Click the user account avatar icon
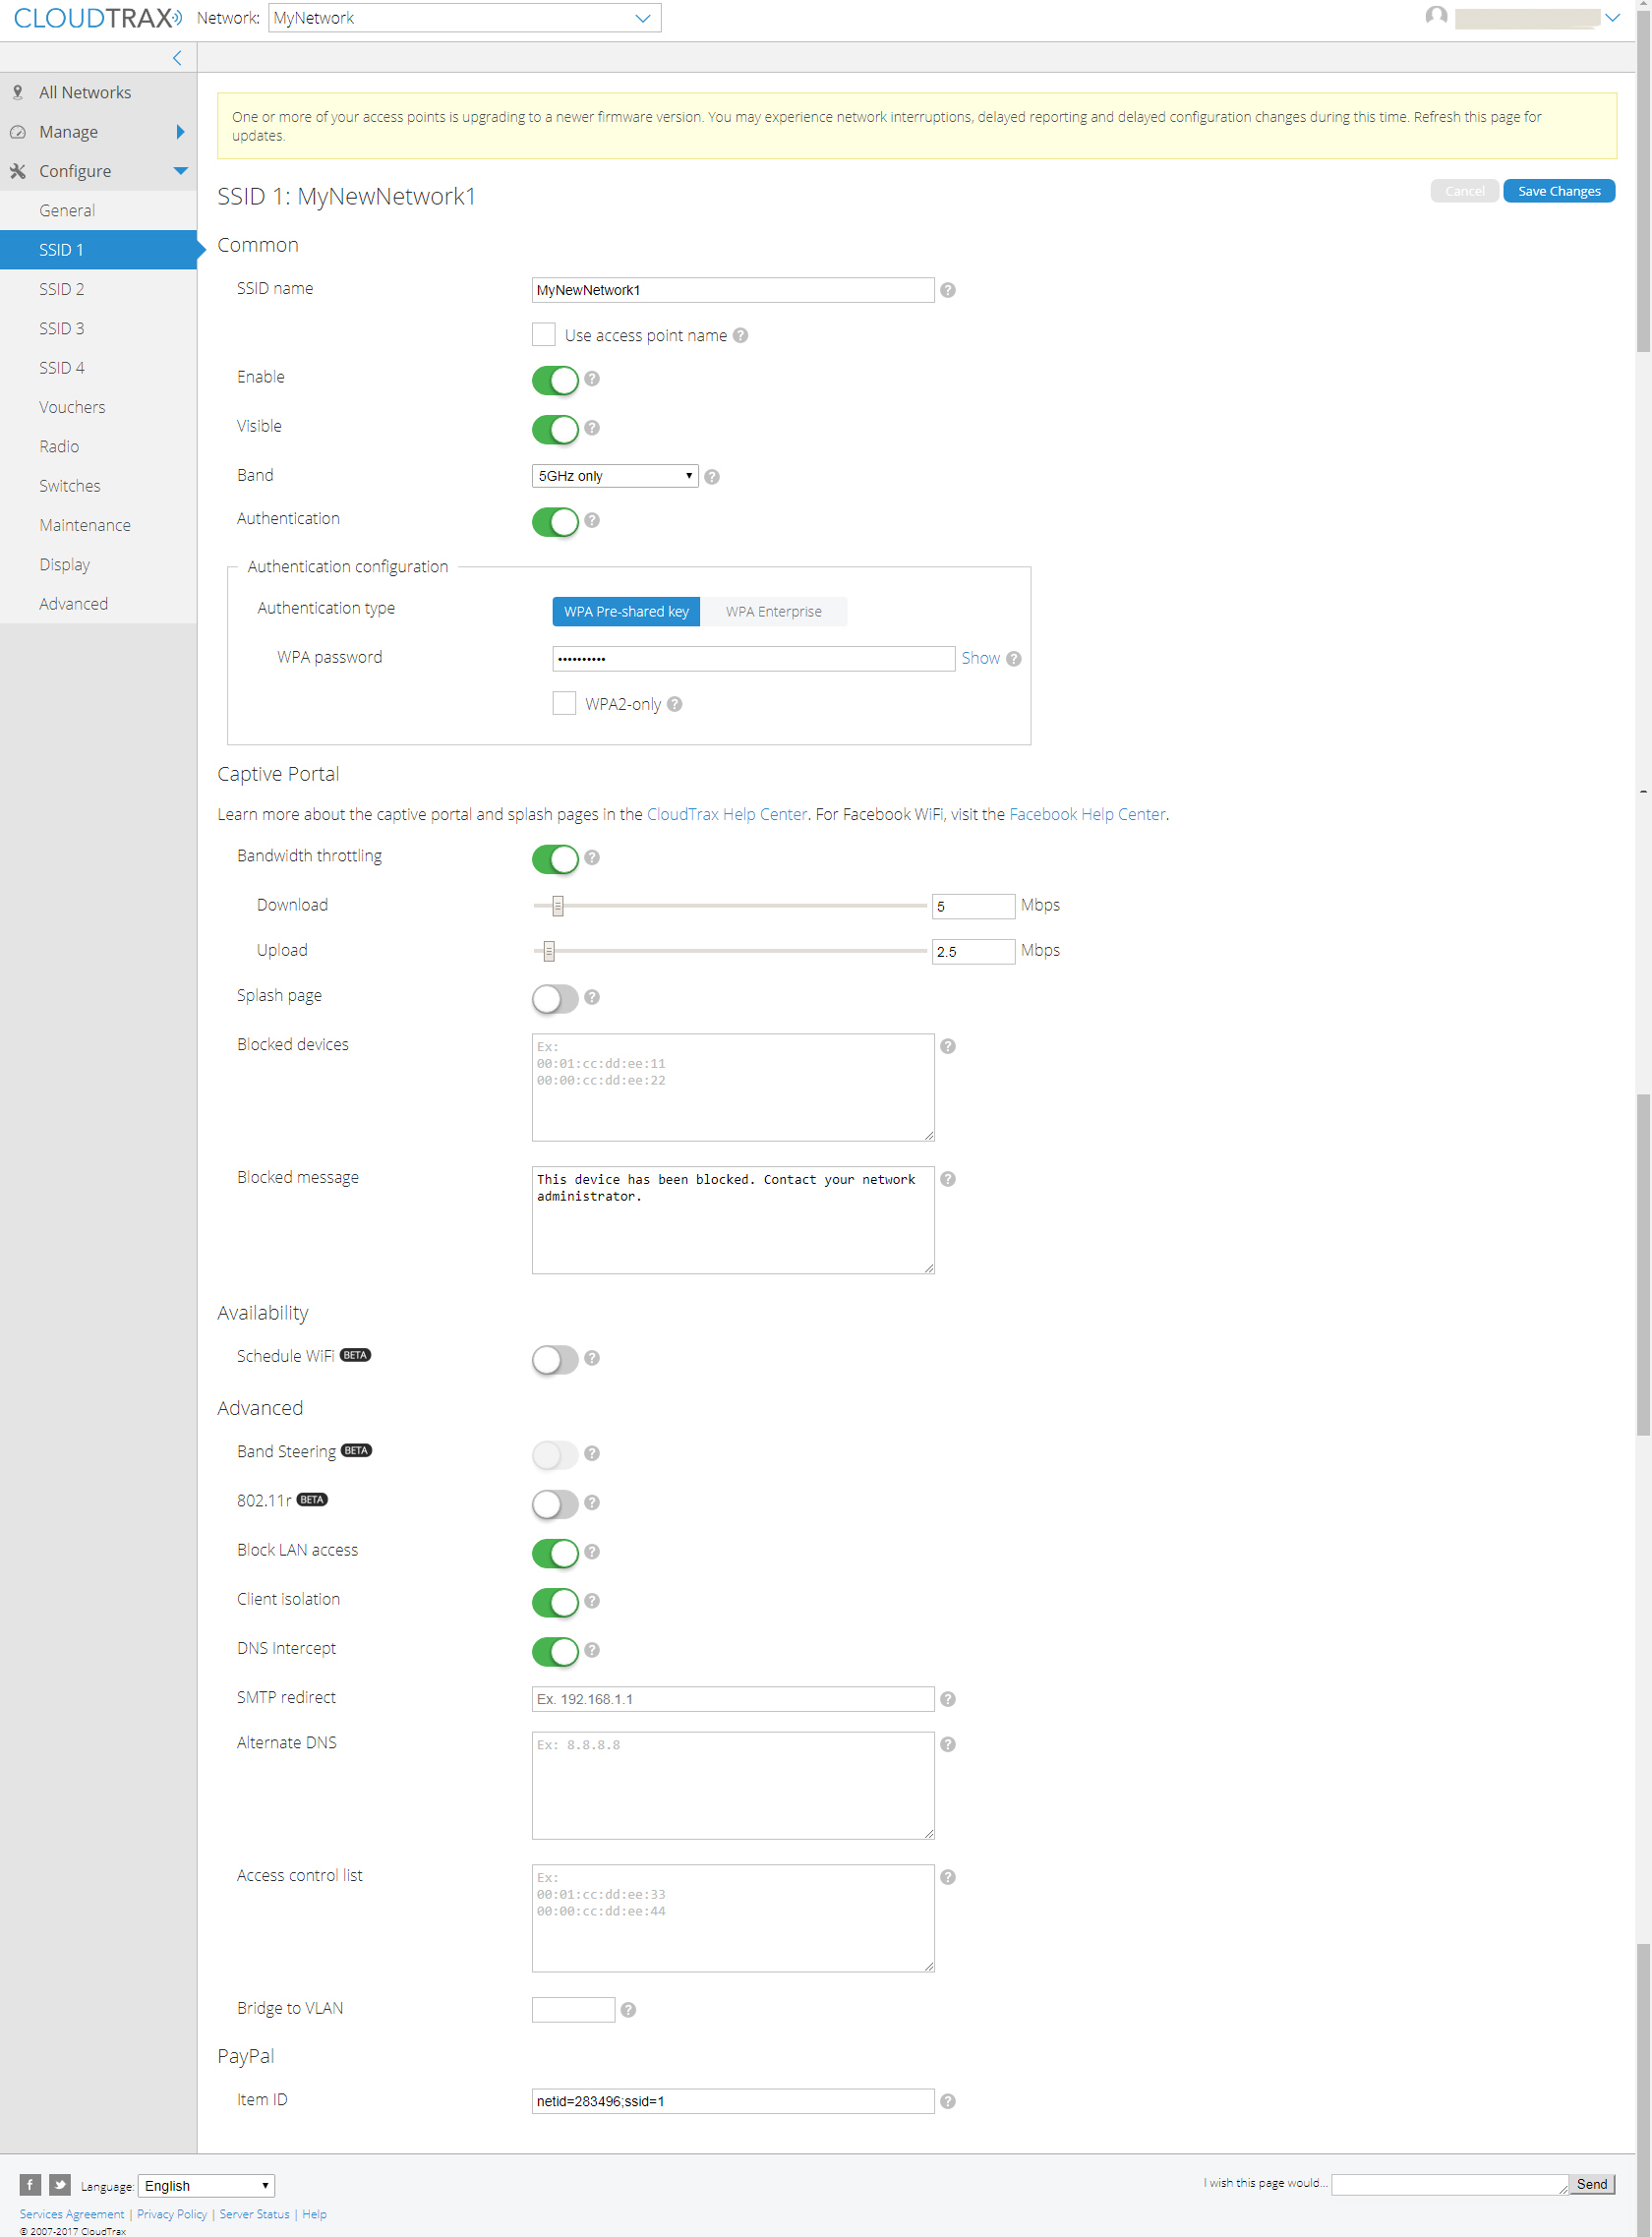The height and width of the screenshot is (2237, 1652). tap(1436, 16)
